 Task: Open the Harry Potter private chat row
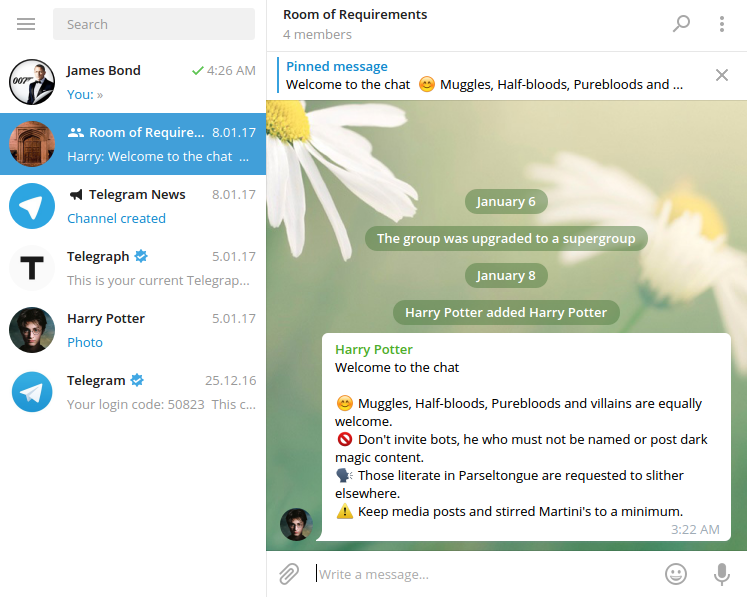(x=133, y=330)
